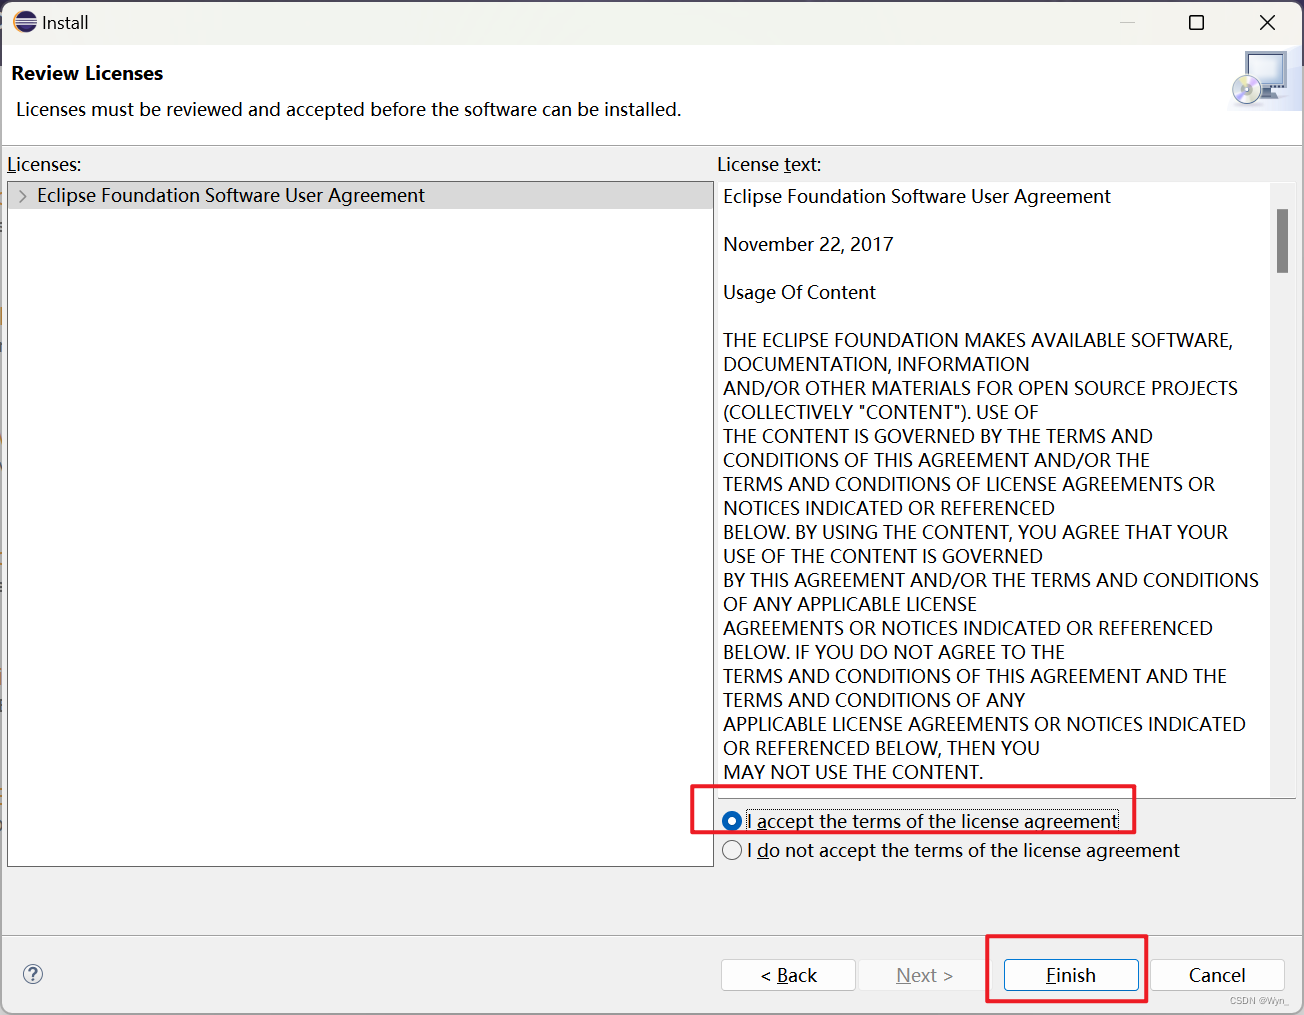Image resolution: width=1304 pixels, height=1015 pixels.
Task: Go Back to the previous wizard page
Action: pyautogui.click(x=788, y=975)
